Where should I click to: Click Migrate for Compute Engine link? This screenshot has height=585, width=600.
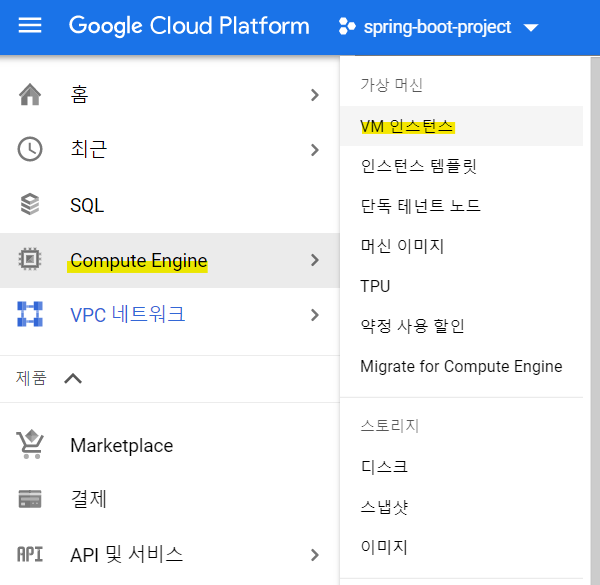point(461,366)
